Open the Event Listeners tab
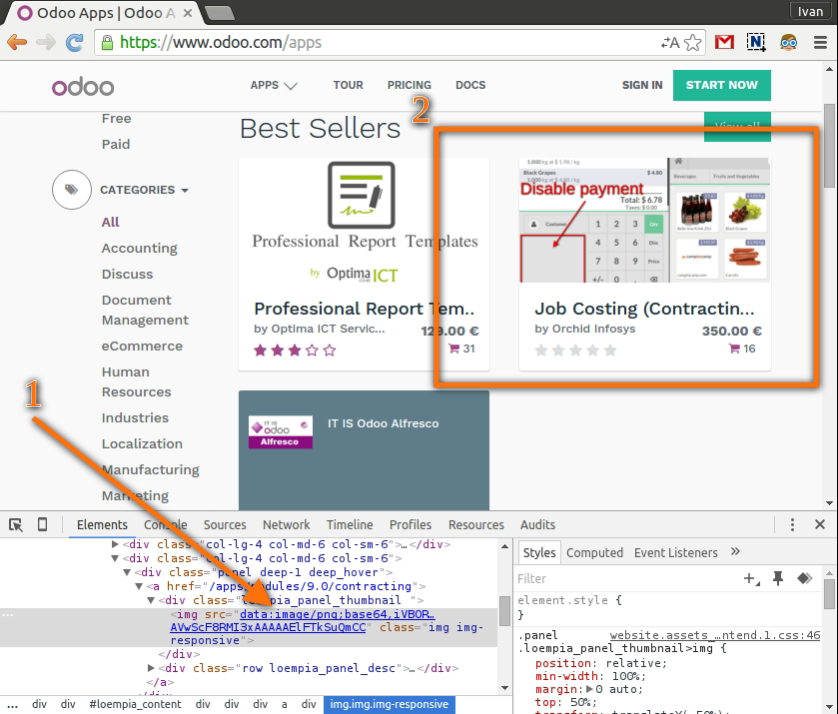 click(676, 553)
